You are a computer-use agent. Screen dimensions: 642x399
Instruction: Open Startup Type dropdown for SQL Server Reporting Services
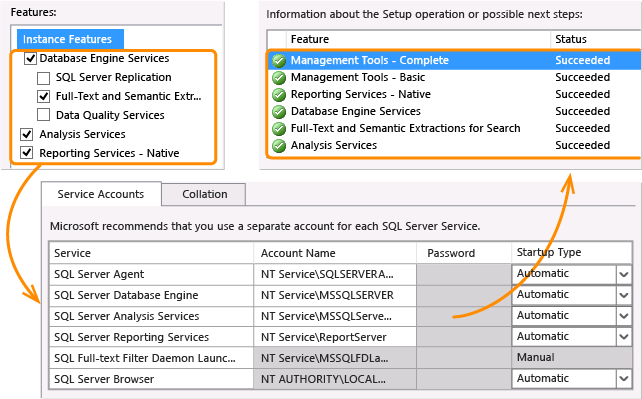[x=624, y=337]
